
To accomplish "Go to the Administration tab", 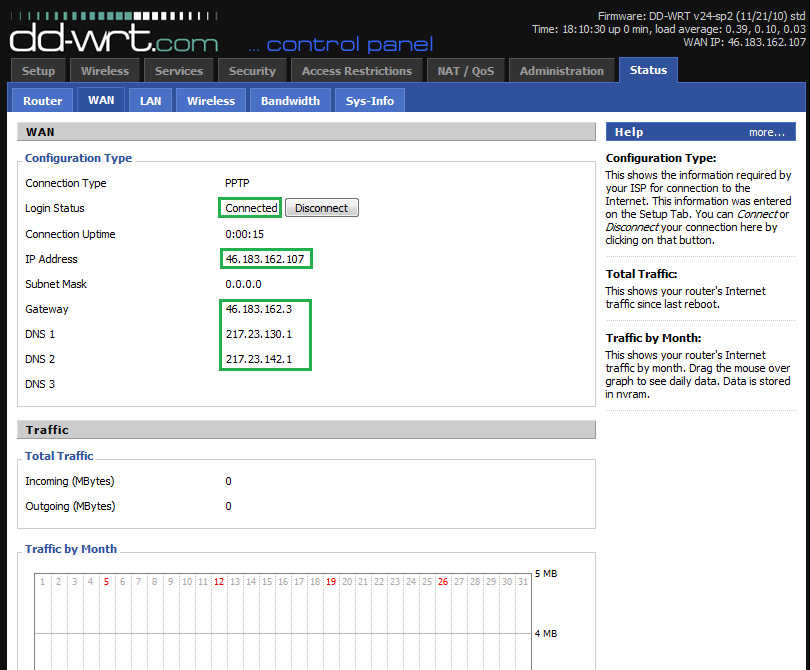I will coord(562,71).
